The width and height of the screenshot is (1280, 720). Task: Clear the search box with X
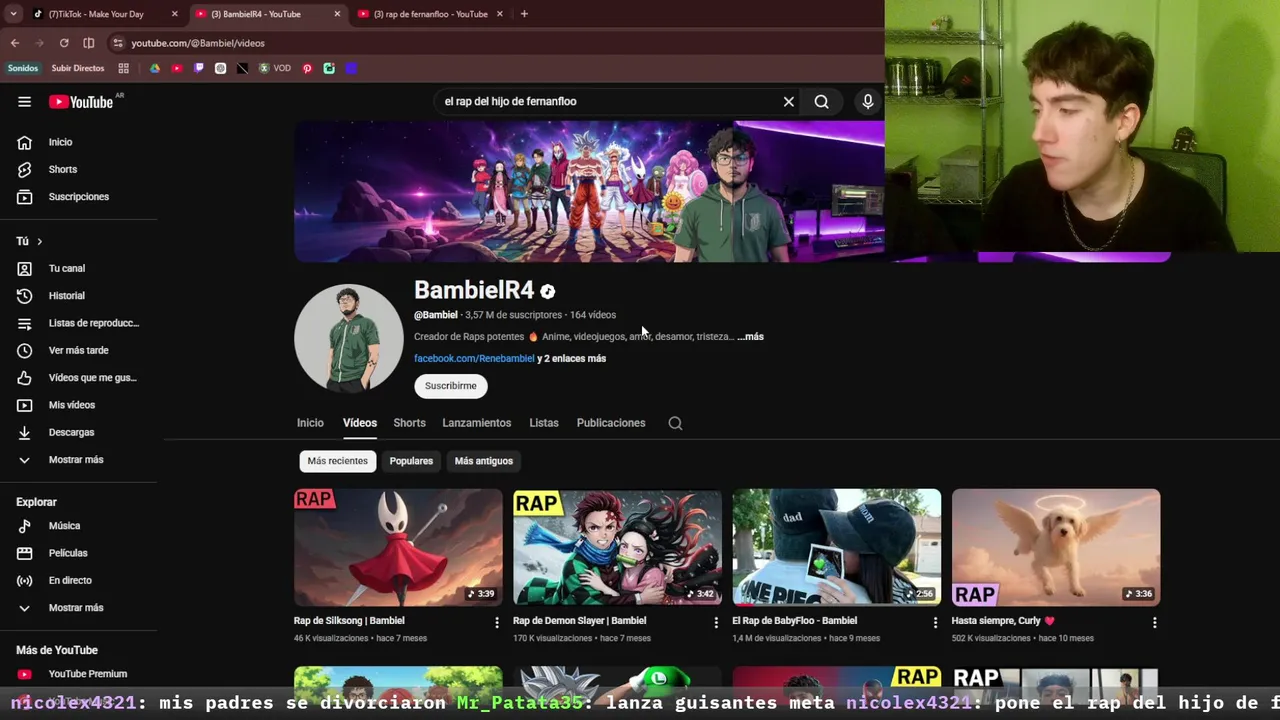pyautogui.click(x=789, y=101)
